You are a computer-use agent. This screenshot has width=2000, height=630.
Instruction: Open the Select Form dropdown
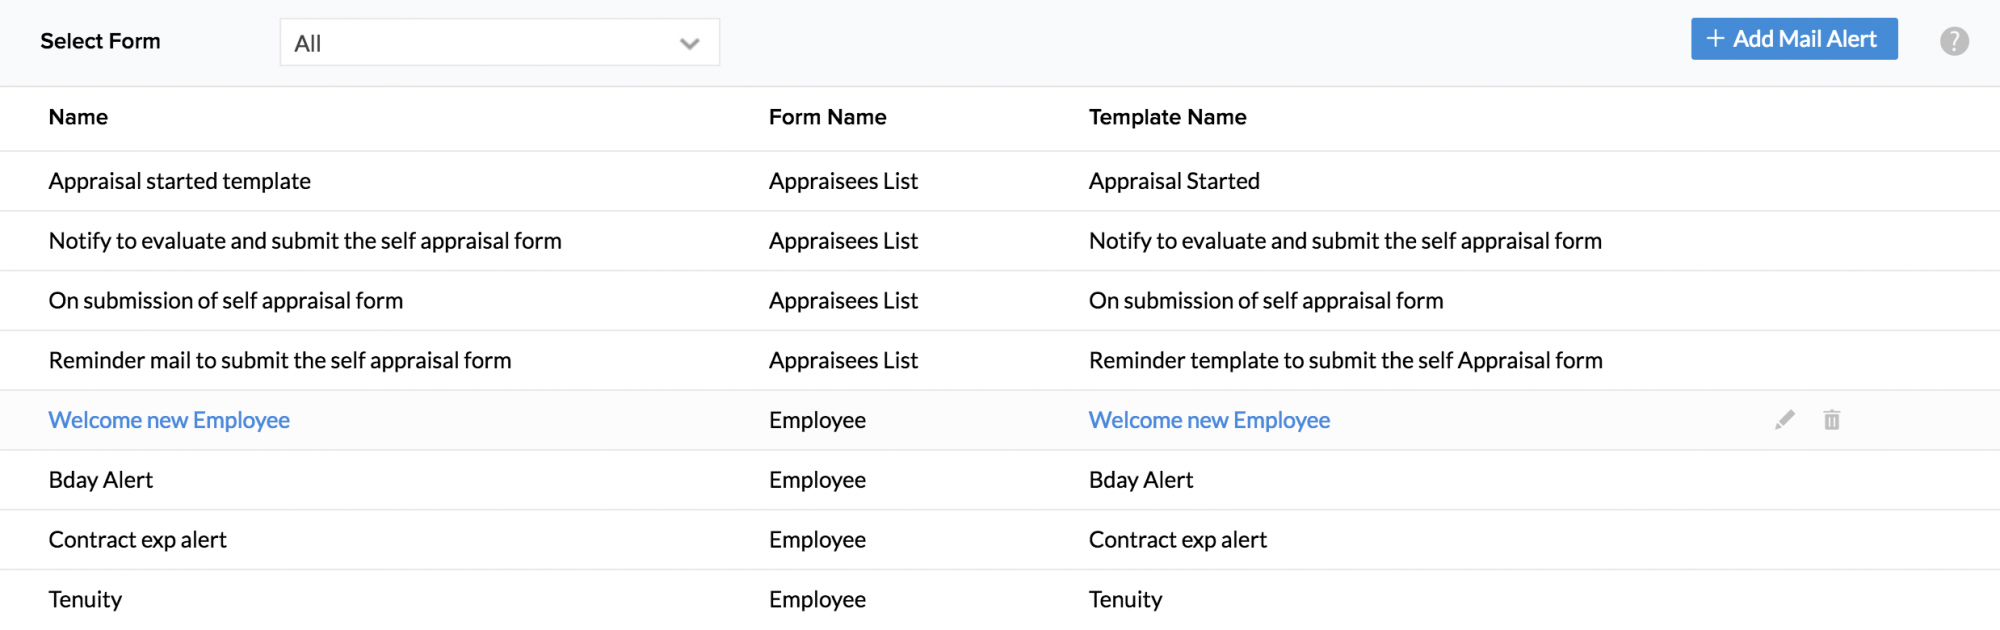(499, 43)
